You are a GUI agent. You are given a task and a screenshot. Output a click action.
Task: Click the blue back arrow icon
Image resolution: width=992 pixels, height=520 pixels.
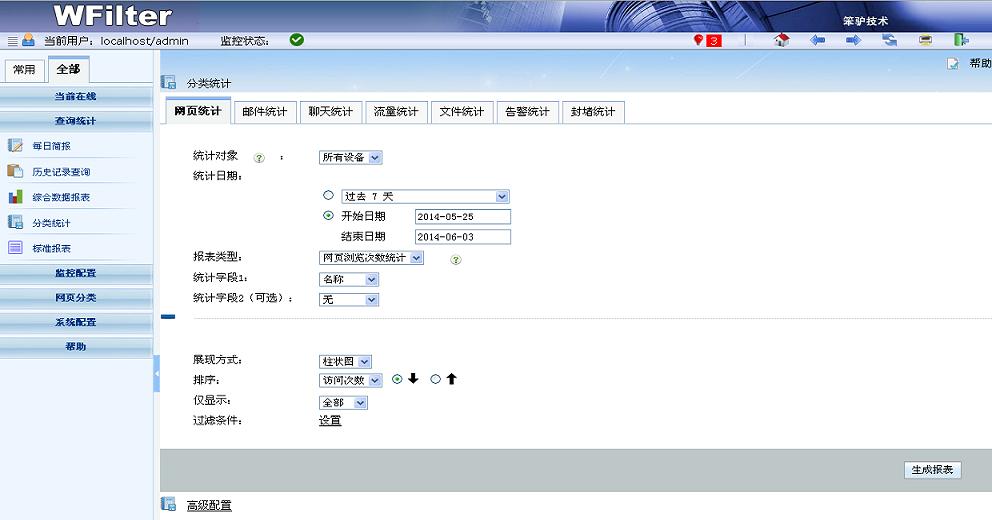pos(817,40)
